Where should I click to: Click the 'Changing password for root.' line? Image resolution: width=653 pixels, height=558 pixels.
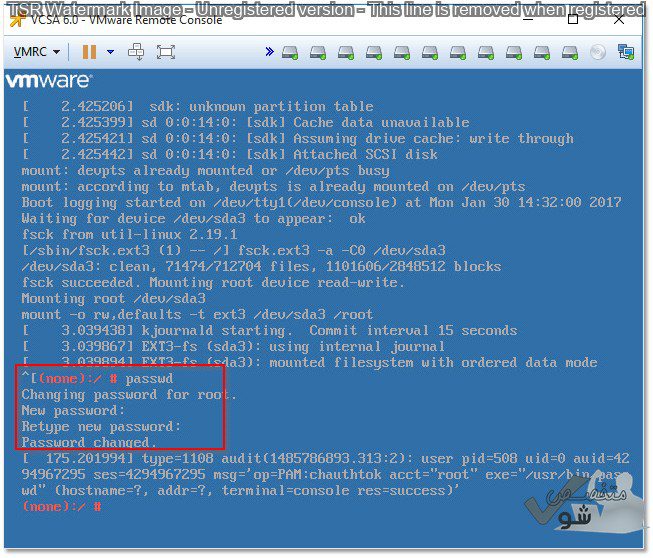129,395
